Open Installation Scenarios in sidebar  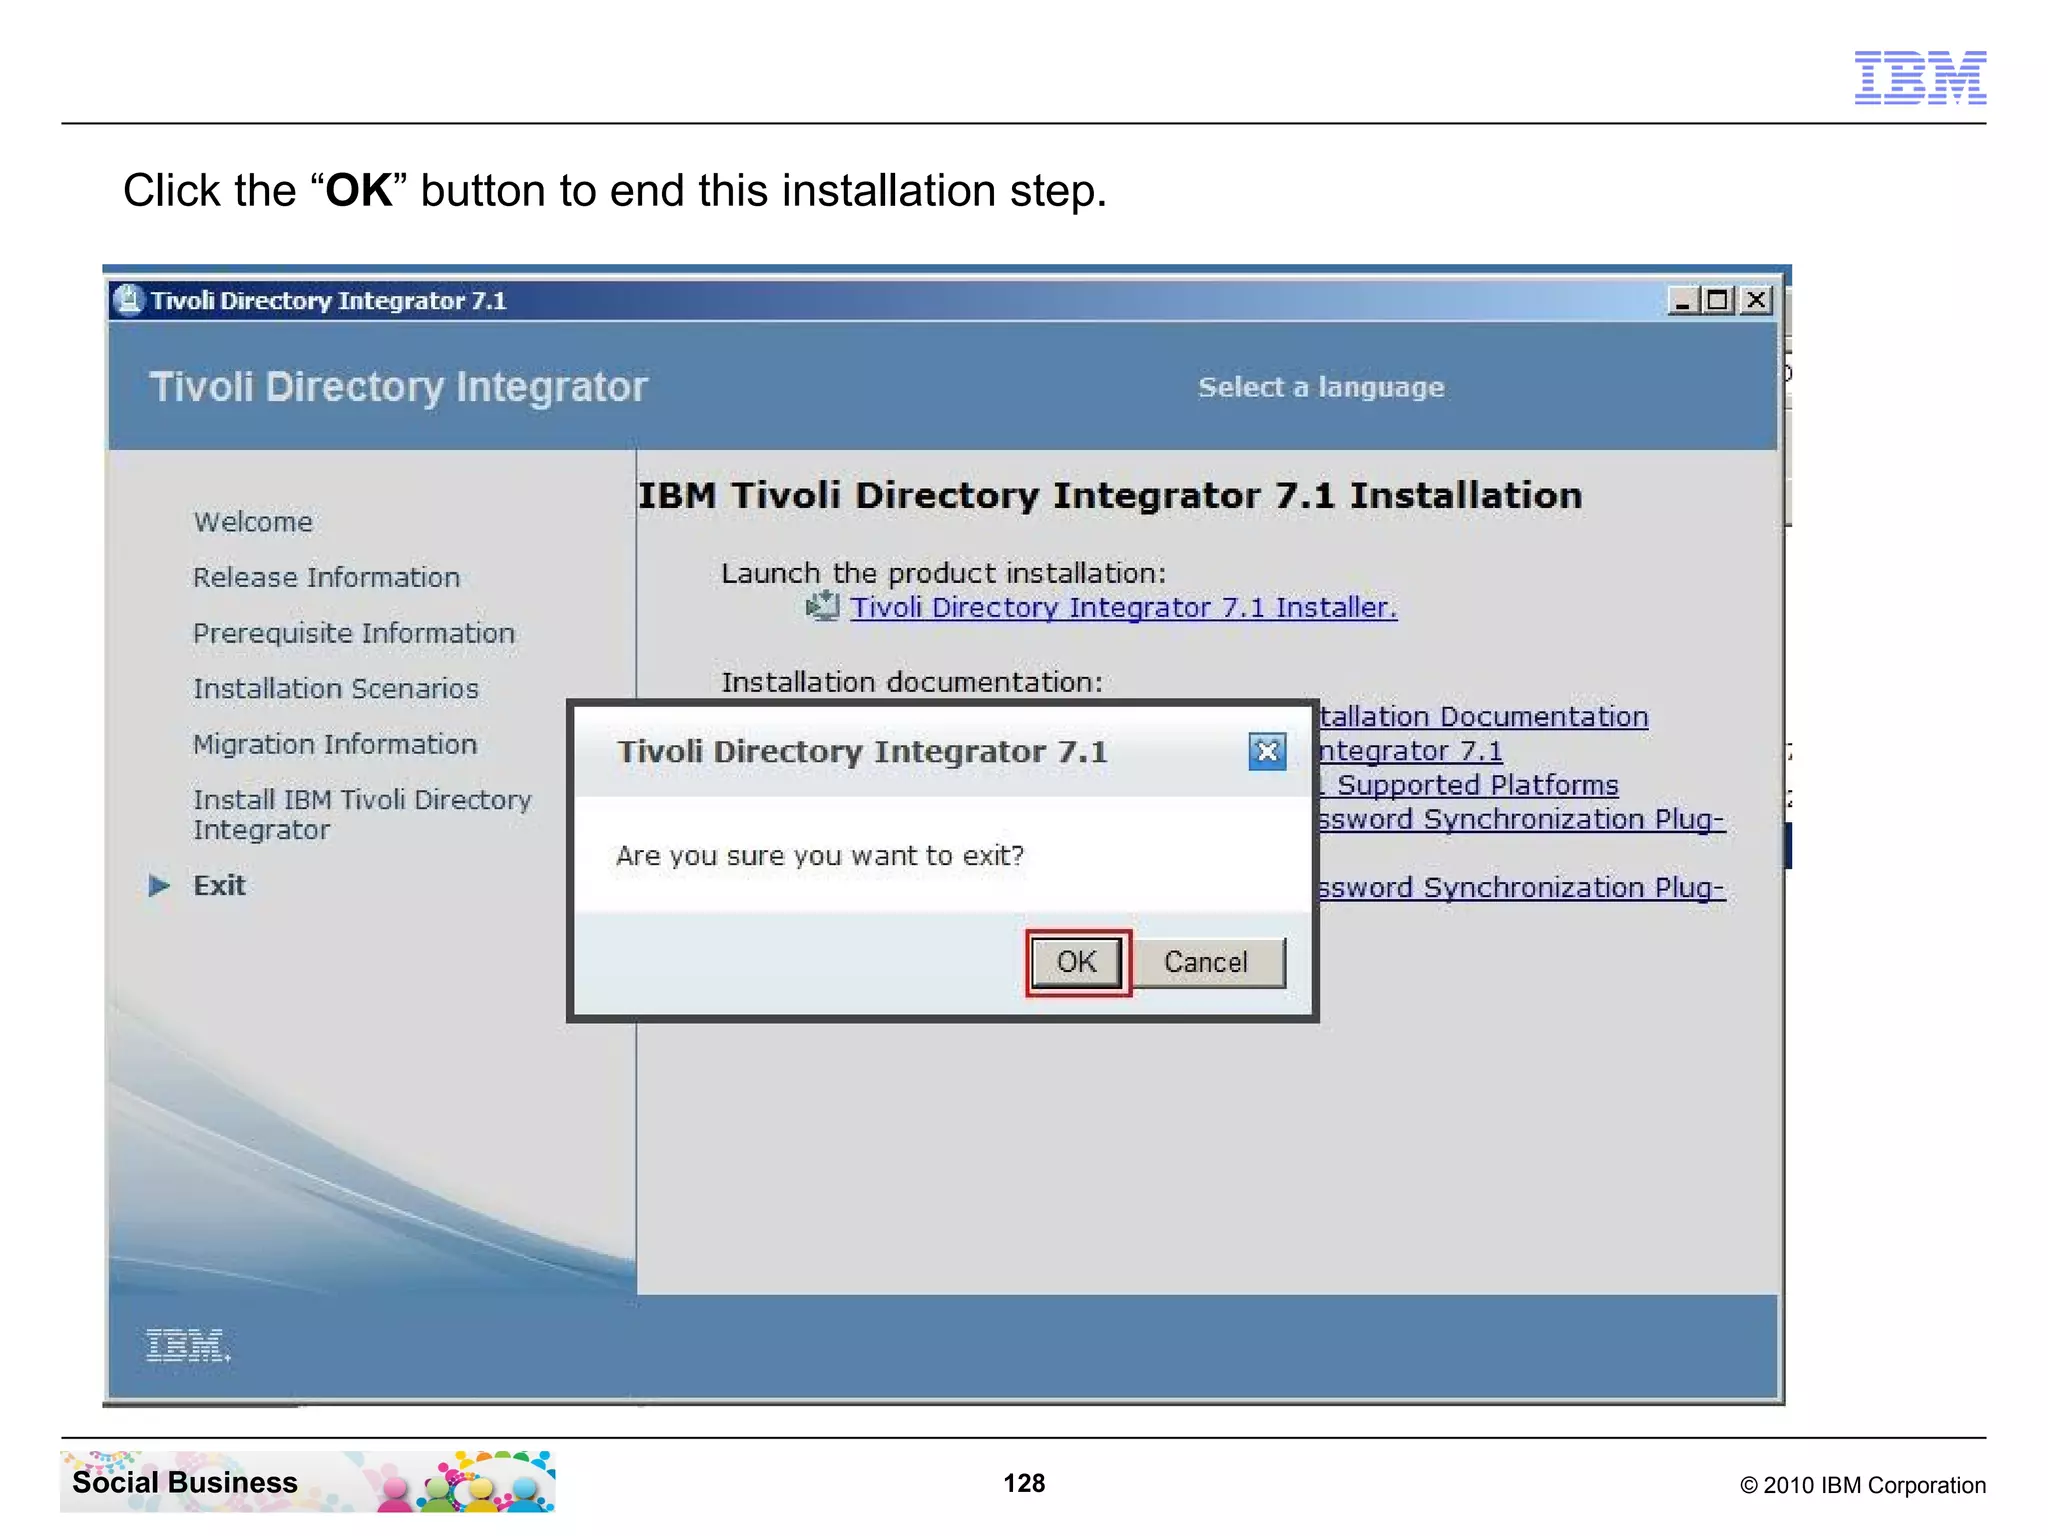pos(336,689)
